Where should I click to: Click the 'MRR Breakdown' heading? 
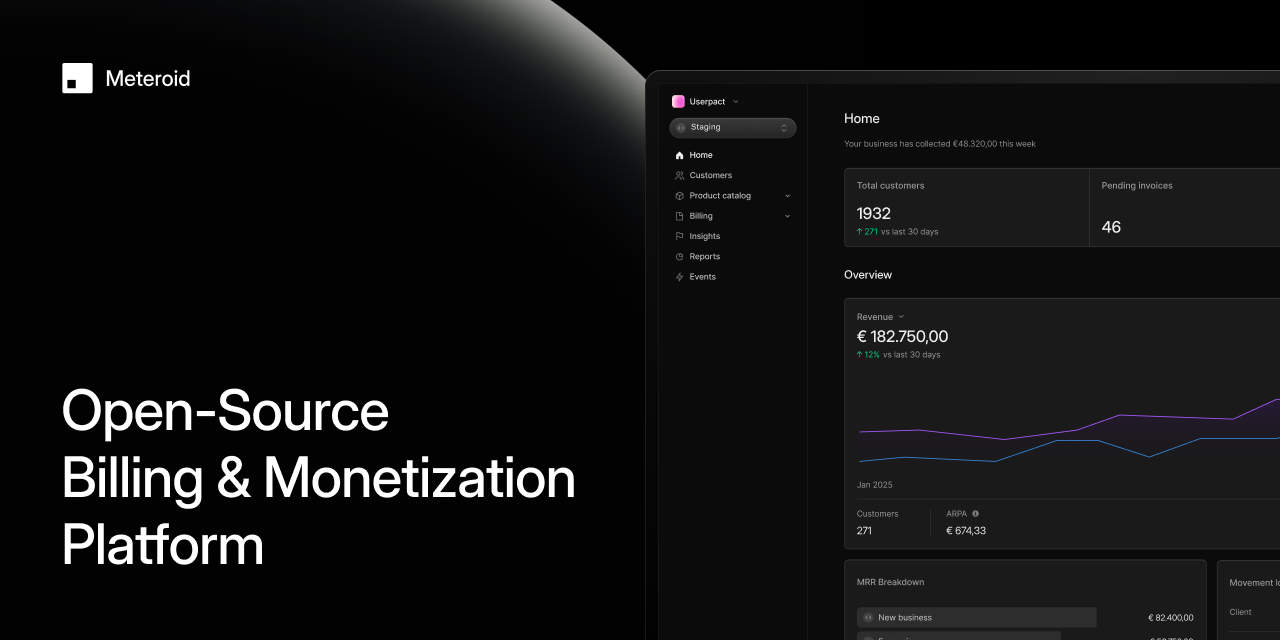pos(891,582)
